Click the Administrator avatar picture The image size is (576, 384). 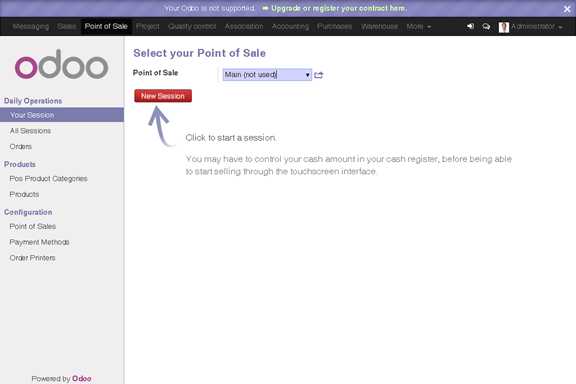[x=504, y=27]
